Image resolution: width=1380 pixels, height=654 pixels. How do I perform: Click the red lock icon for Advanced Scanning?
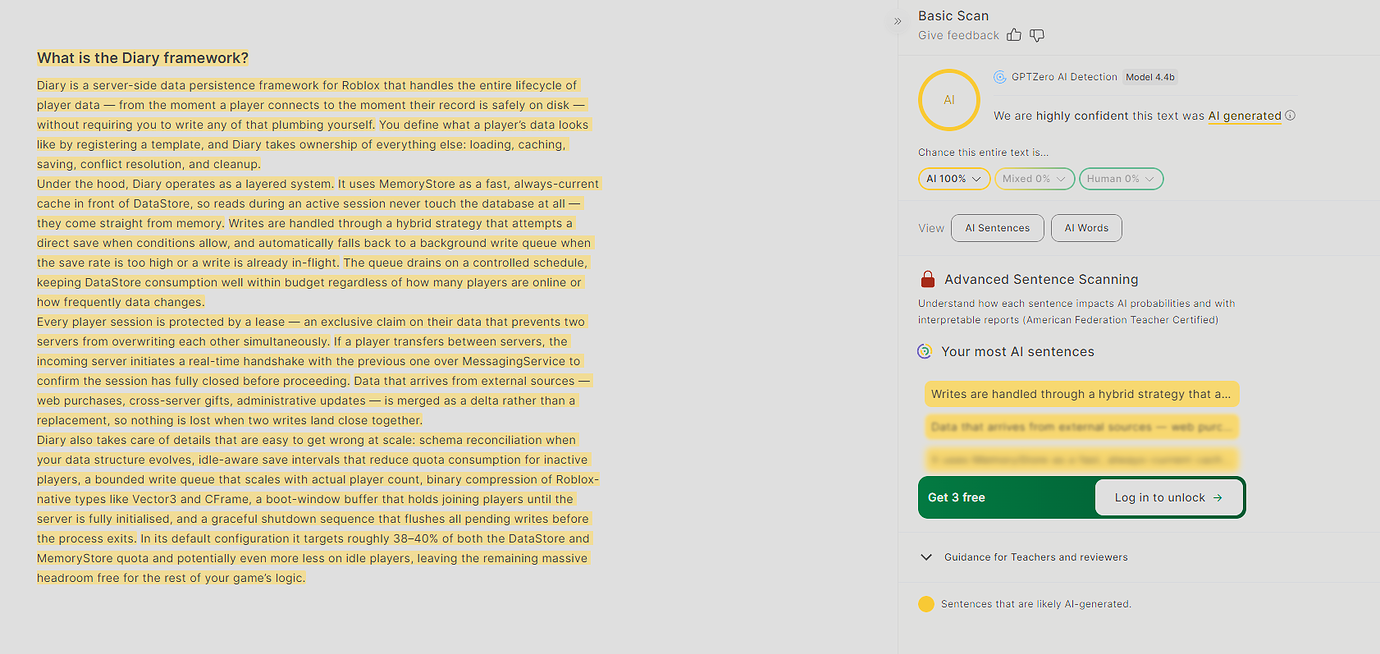tap(927, 279)
